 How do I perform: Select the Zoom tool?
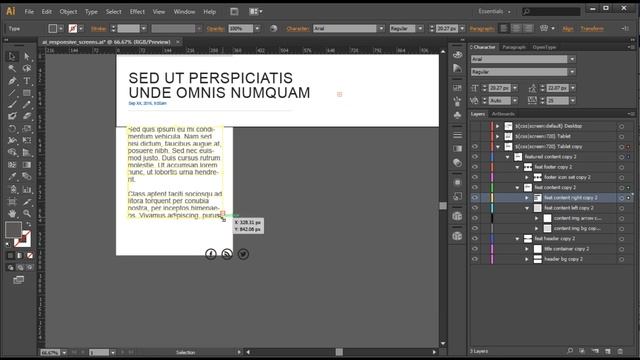27,213
